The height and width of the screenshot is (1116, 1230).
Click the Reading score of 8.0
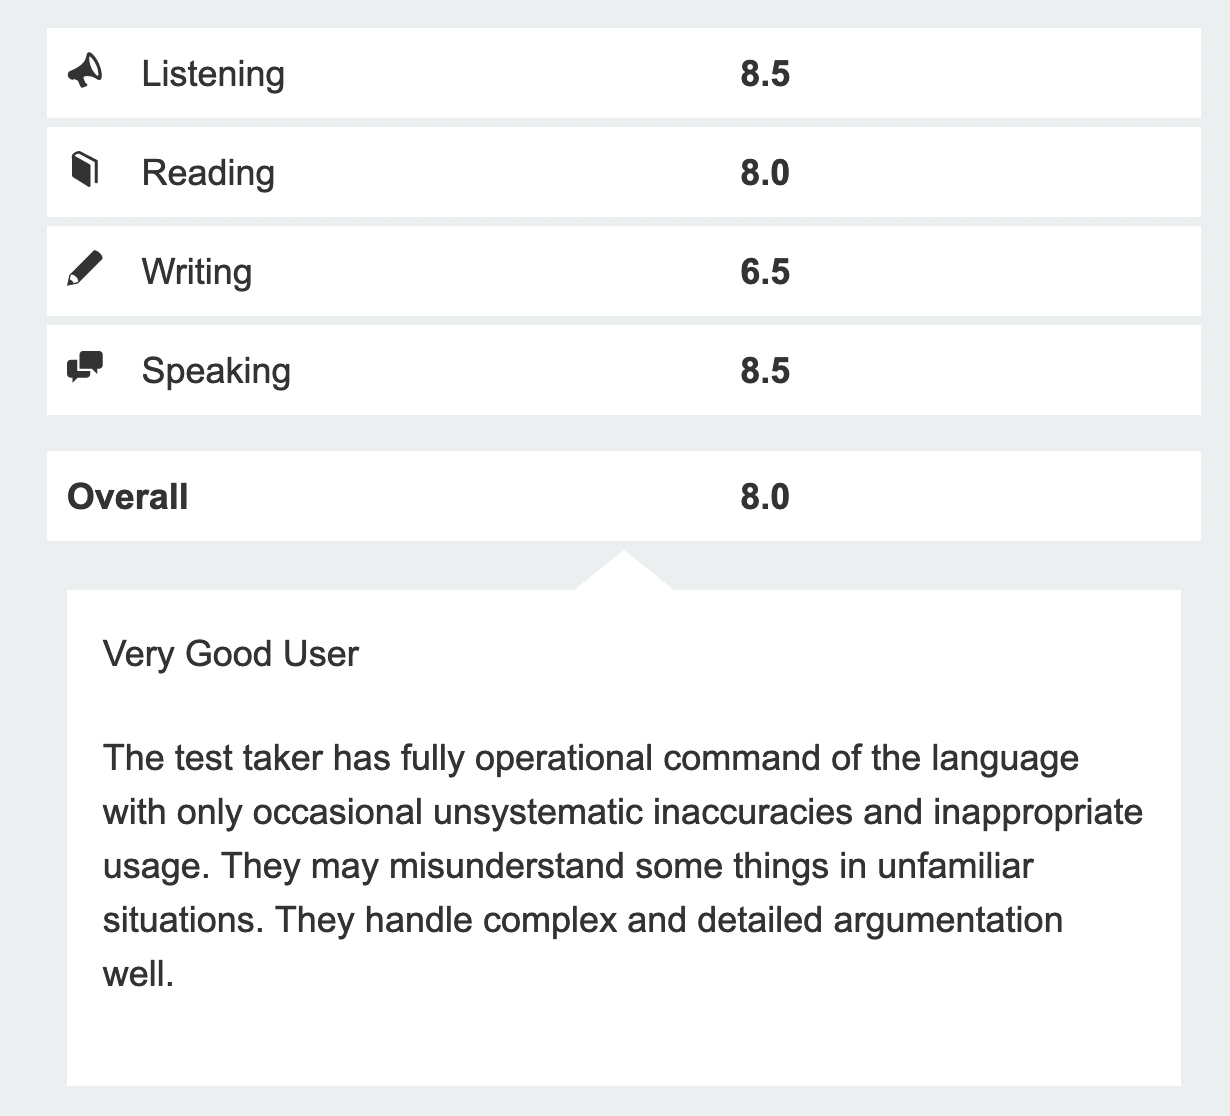[x=765, y=173]
